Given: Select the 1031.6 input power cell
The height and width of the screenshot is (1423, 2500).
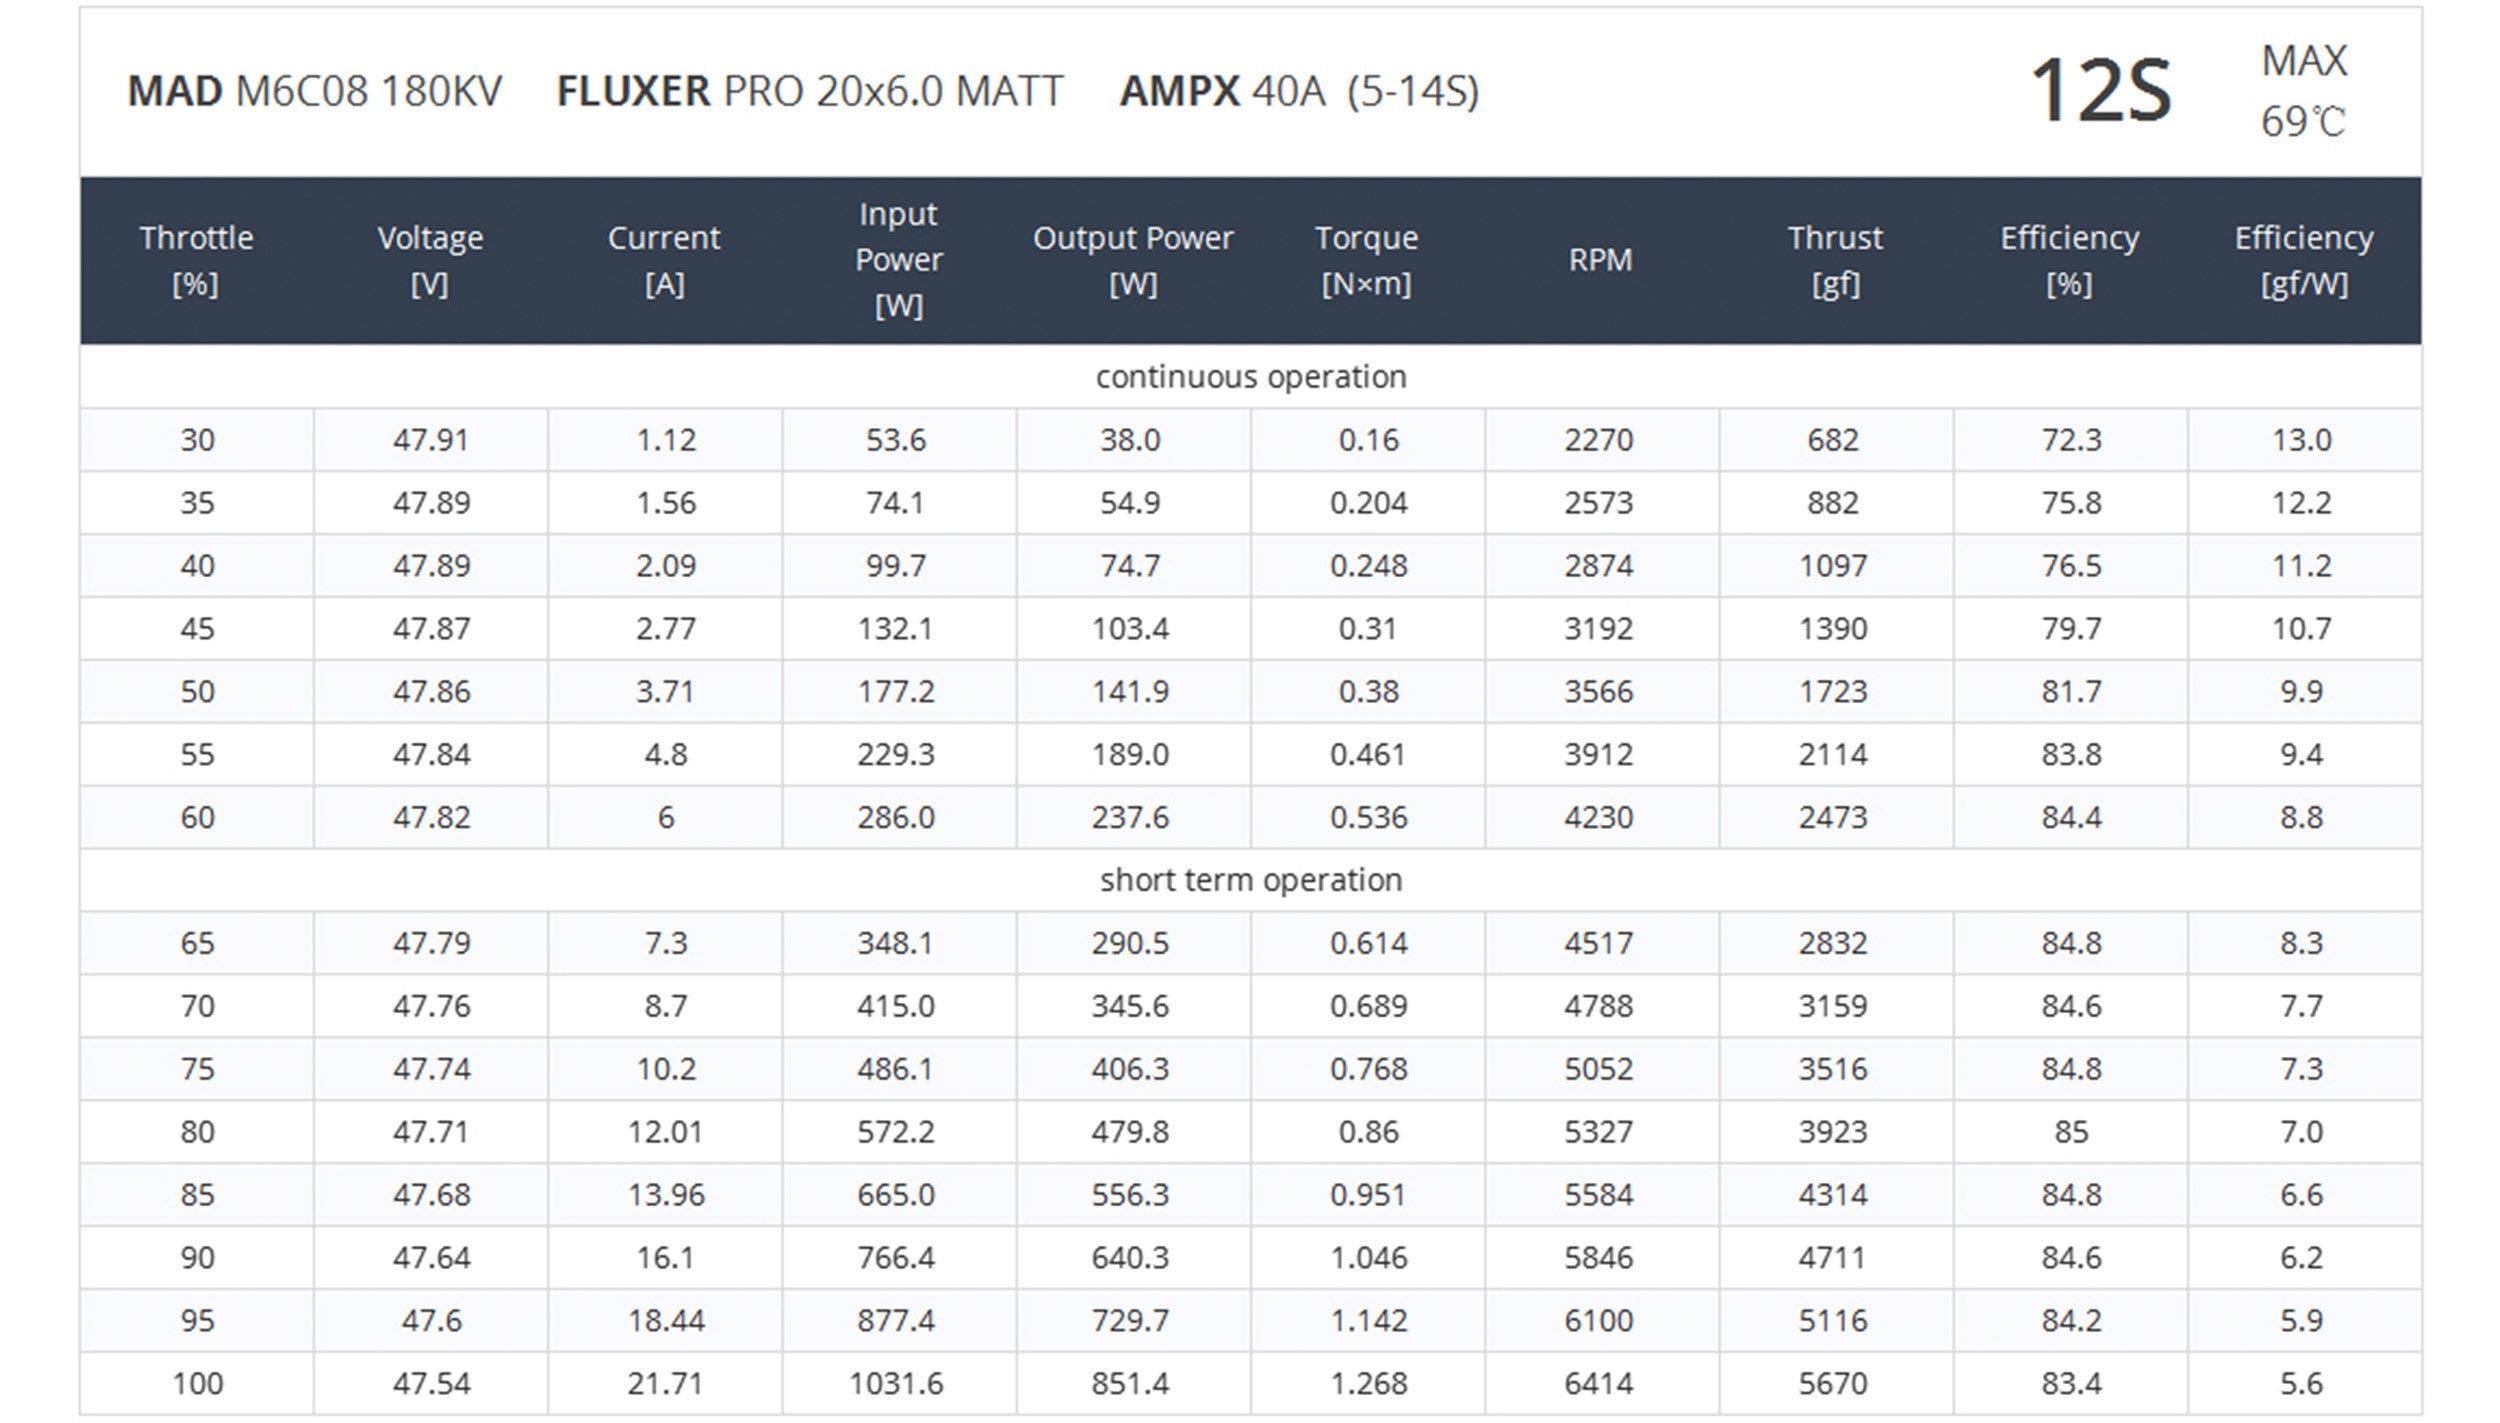Looking at the screenshot, I should (896, 1383).
